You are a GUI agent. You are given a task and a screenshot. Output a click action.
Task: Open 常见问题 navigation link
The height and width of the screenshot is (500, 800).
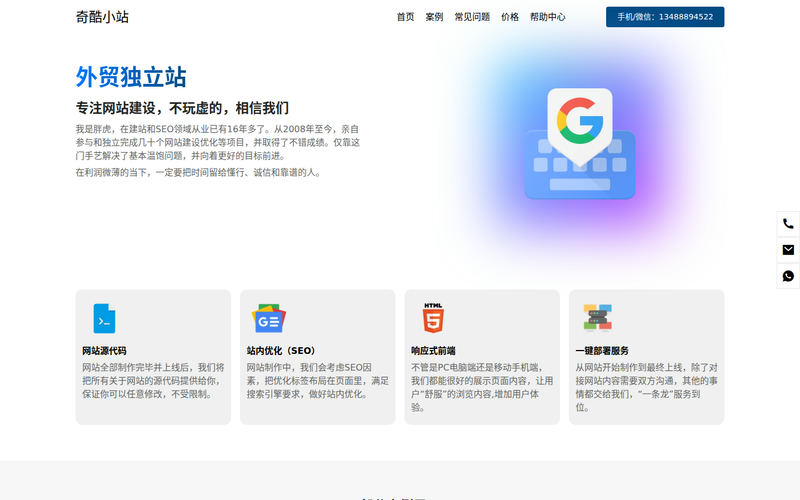pos(472,17)
